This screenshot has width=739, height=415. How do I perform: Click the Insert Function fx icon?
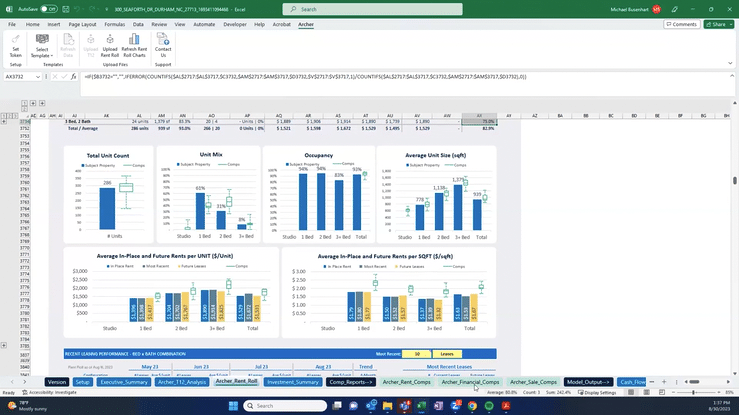[x=74, y=76]
